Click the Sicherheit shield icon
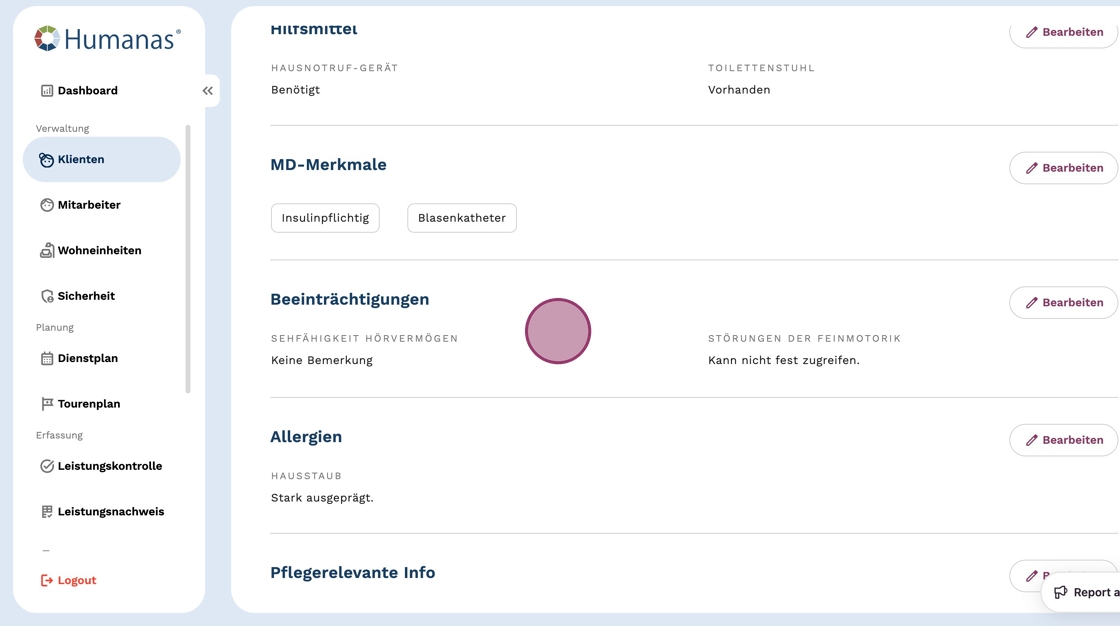The height and width of the screenshot is (626, 1120). tap(47, 296)
